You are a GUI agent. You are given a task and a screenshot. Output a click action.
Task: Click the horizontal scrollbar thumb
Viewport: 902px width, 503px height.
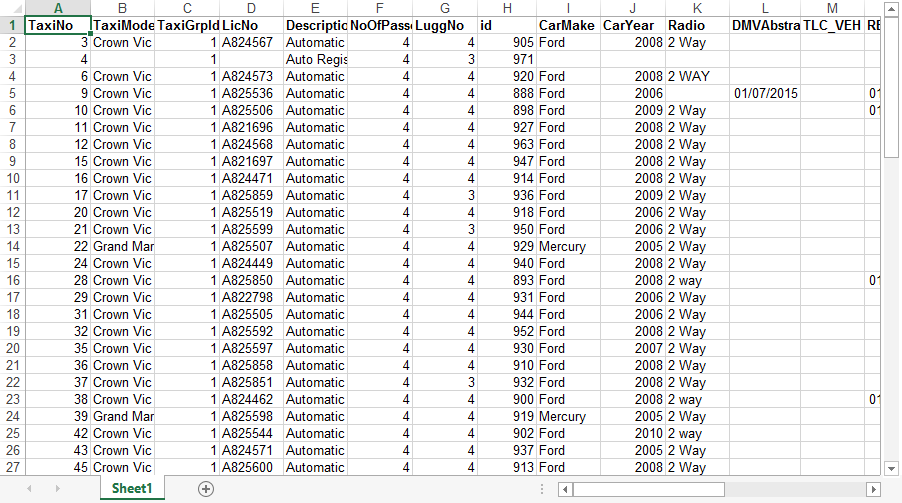(650, 489)
